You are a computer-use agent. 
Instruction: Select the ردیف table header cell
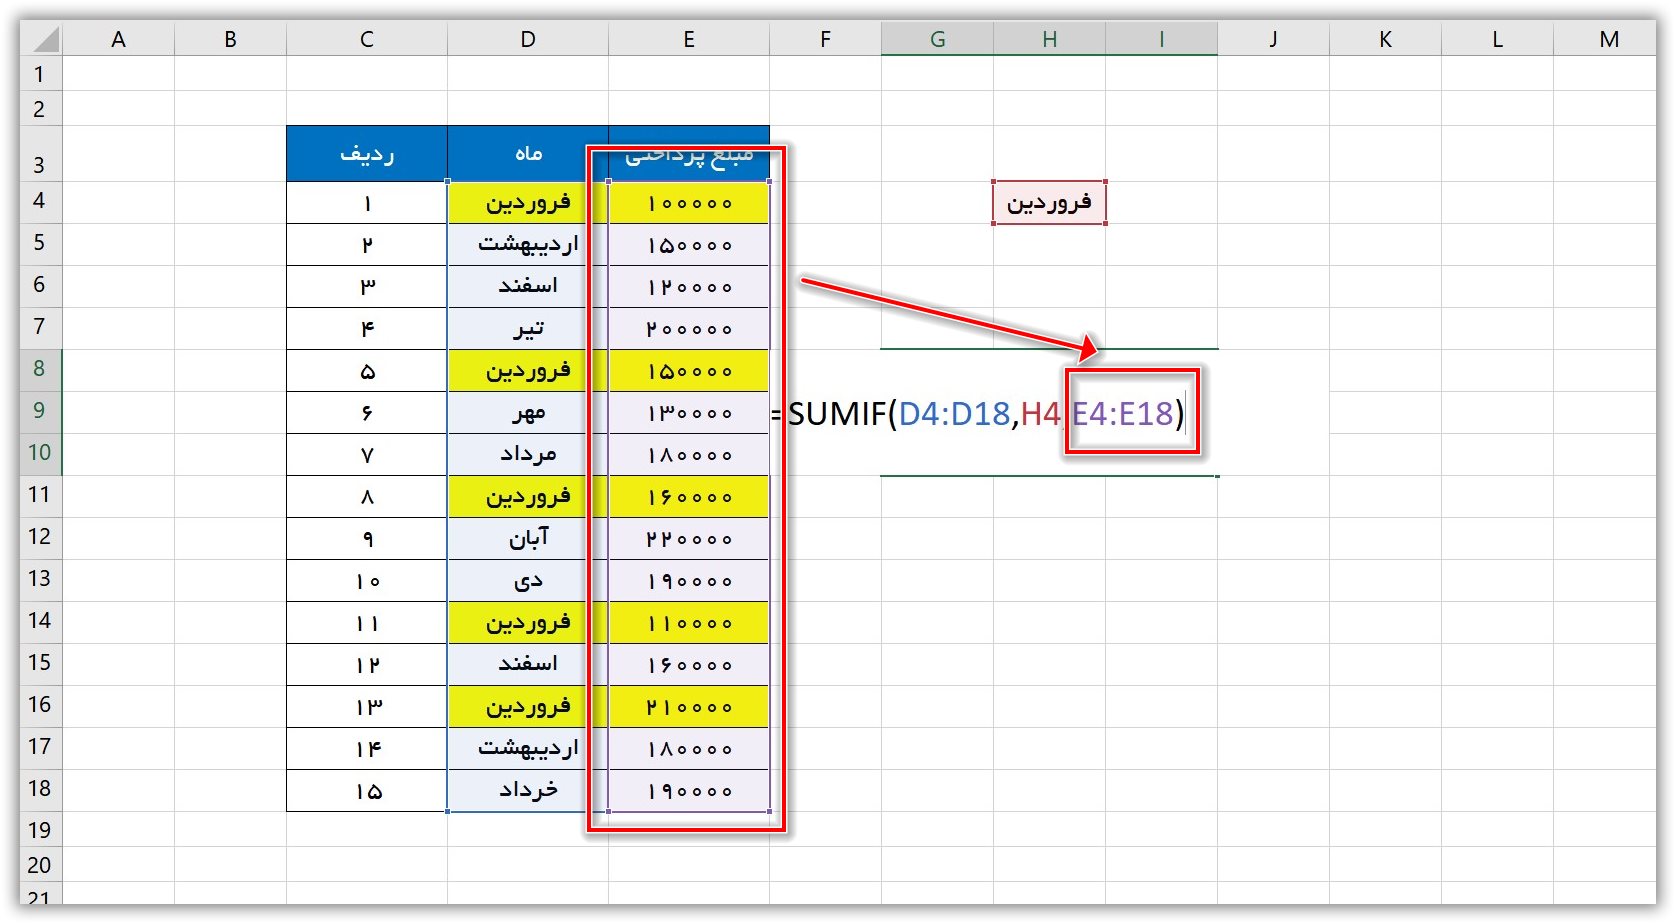tap(366, 153)
